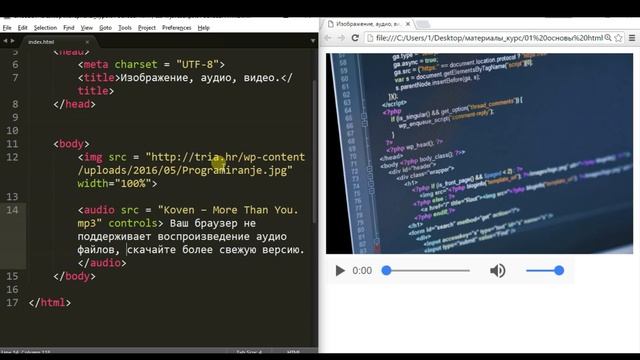Open the View menu

[87, 28]
